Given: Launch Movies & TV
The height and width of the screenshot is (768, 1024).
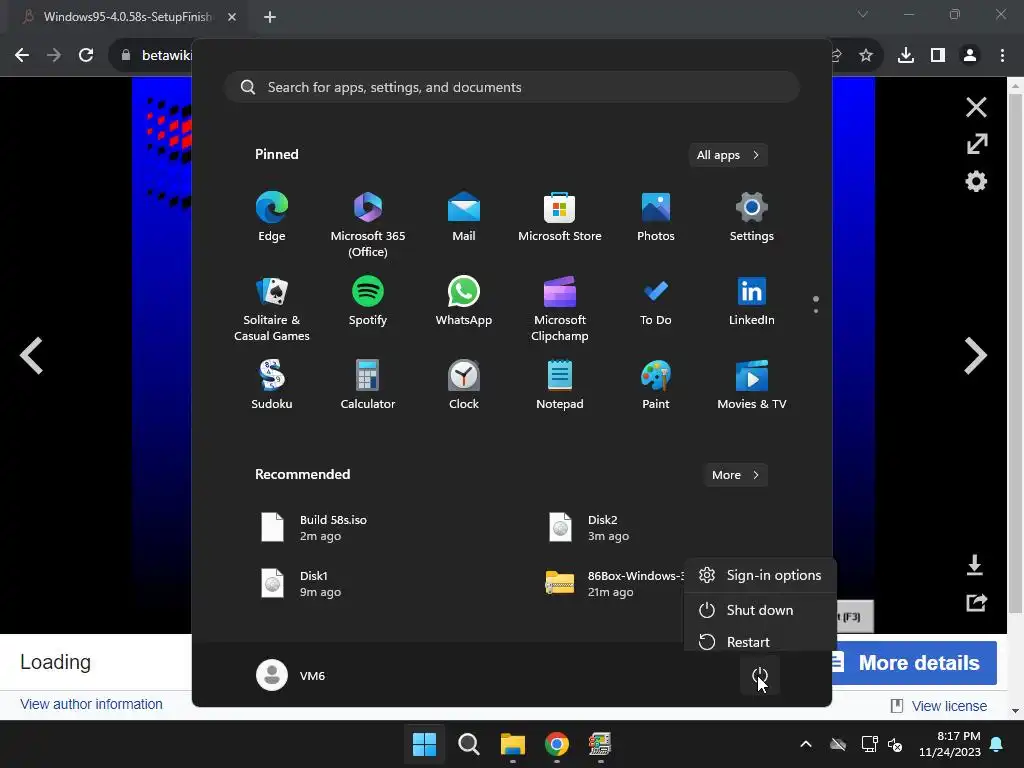Looking at the screenshot, I should (752, 385).
